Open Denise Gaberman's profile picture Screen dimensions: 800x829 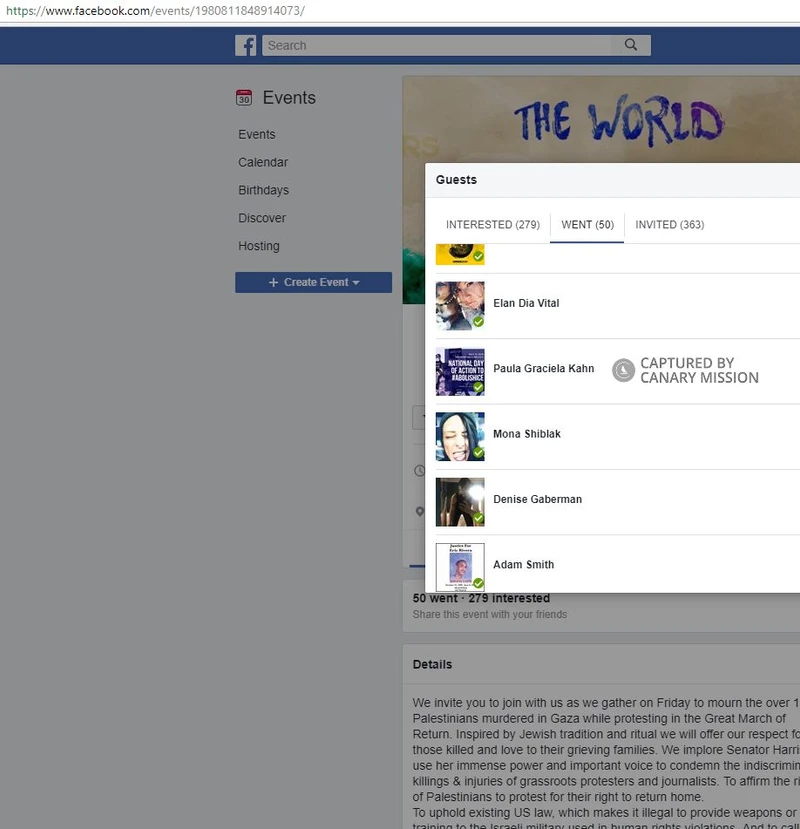point(460,502)
